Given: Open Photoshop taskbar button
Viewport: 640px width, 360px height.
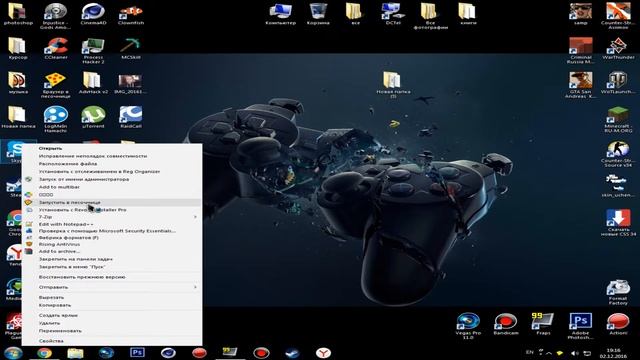Looking at the screenshot, I should [137, 352].
